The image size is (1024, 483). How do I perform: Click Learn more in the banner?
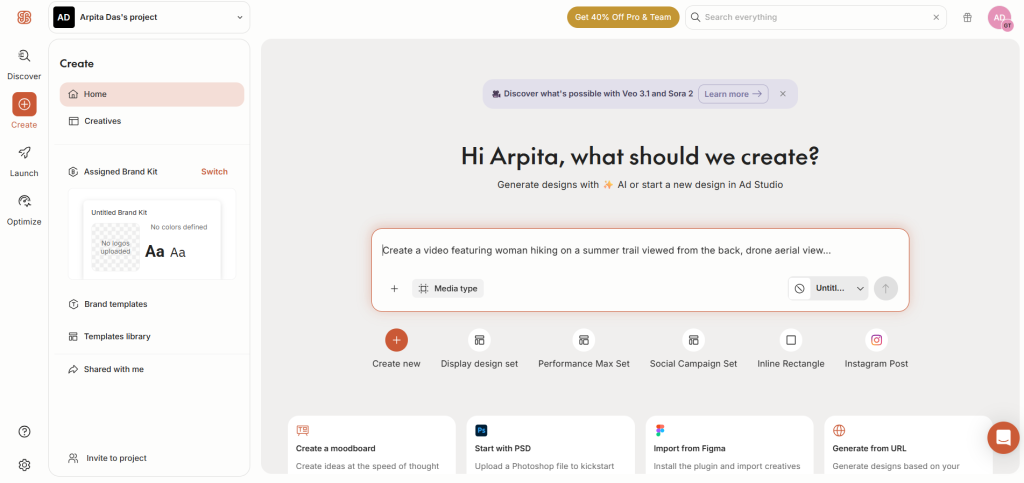coord(733,94)
